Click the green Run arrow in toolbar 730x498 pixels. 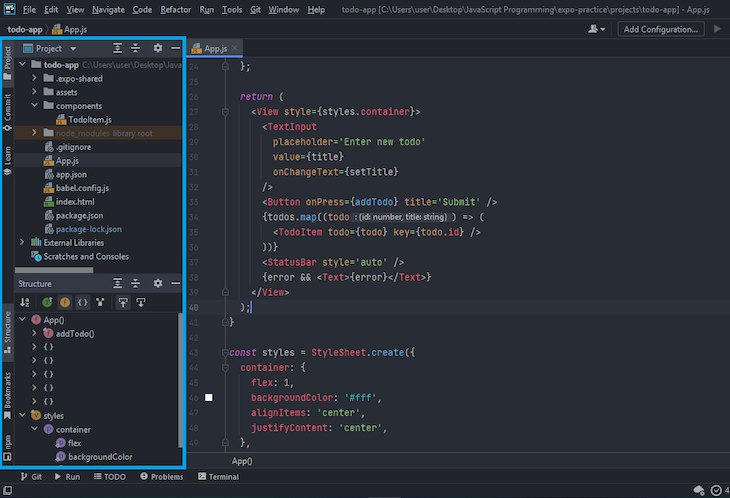pos(717,29)
